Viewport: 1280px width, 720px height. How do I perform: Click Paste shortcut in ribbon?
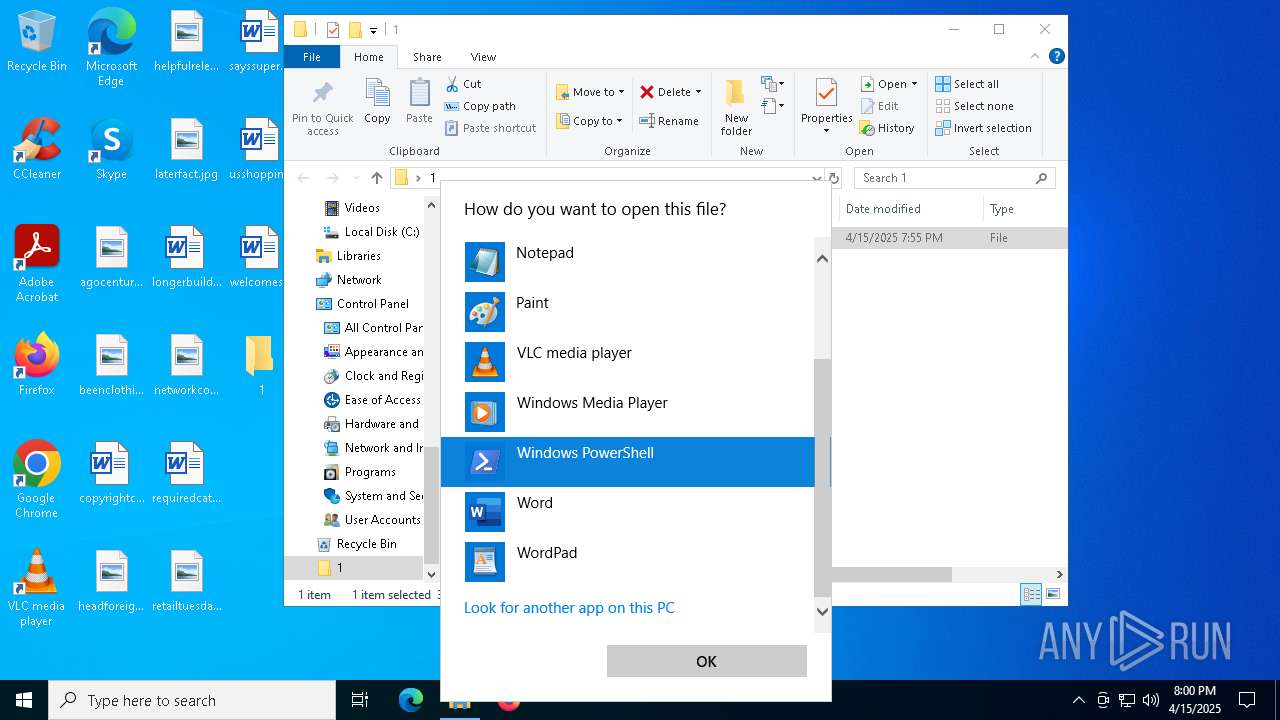(491, 128)
